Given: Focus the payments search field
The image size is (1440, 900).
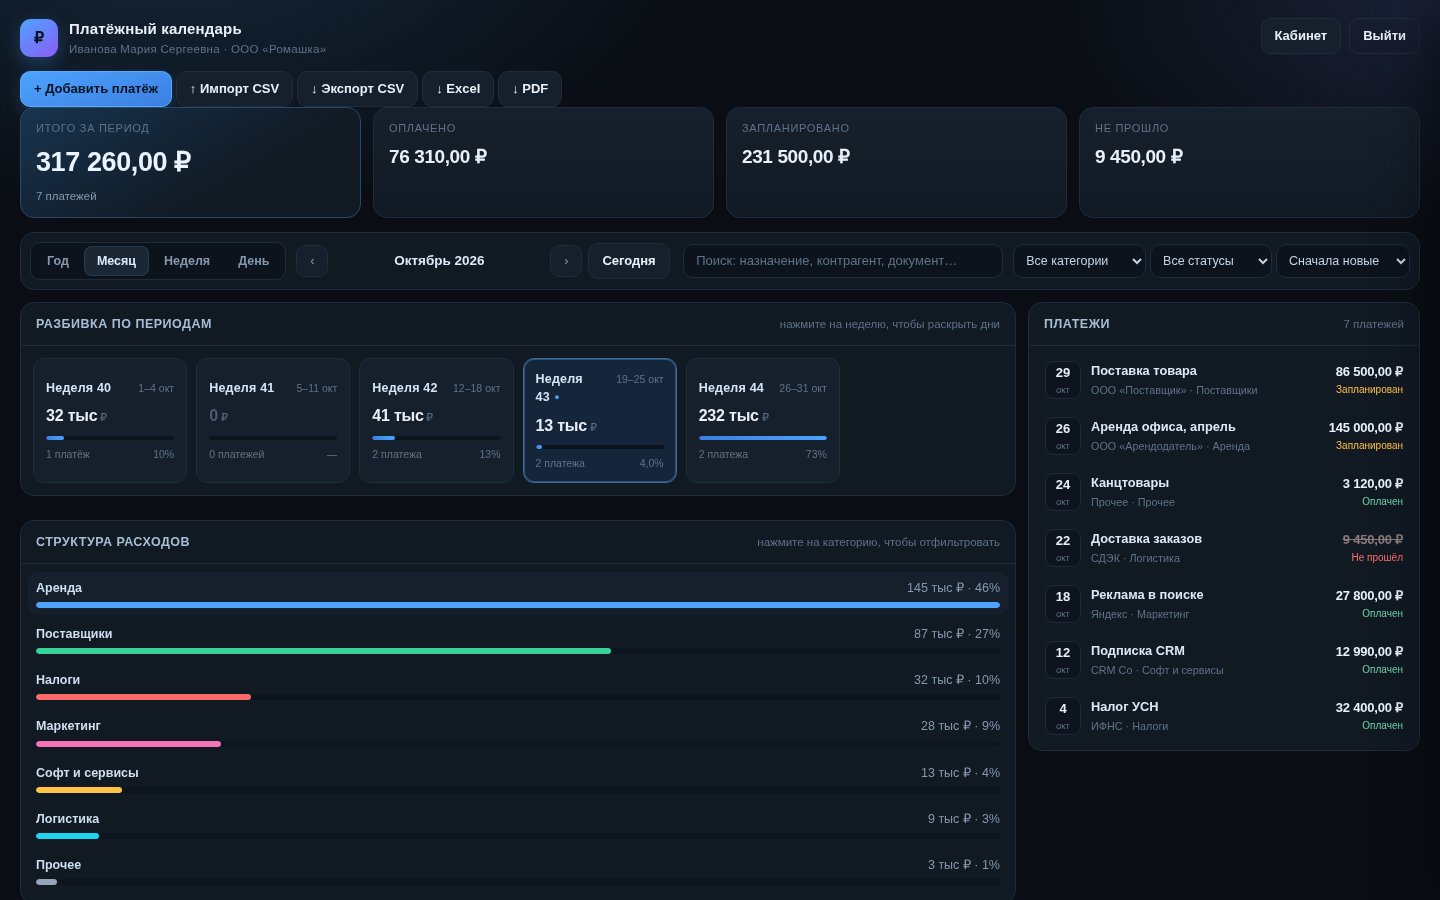Looking at the screenshot, I should pos(843,261).
